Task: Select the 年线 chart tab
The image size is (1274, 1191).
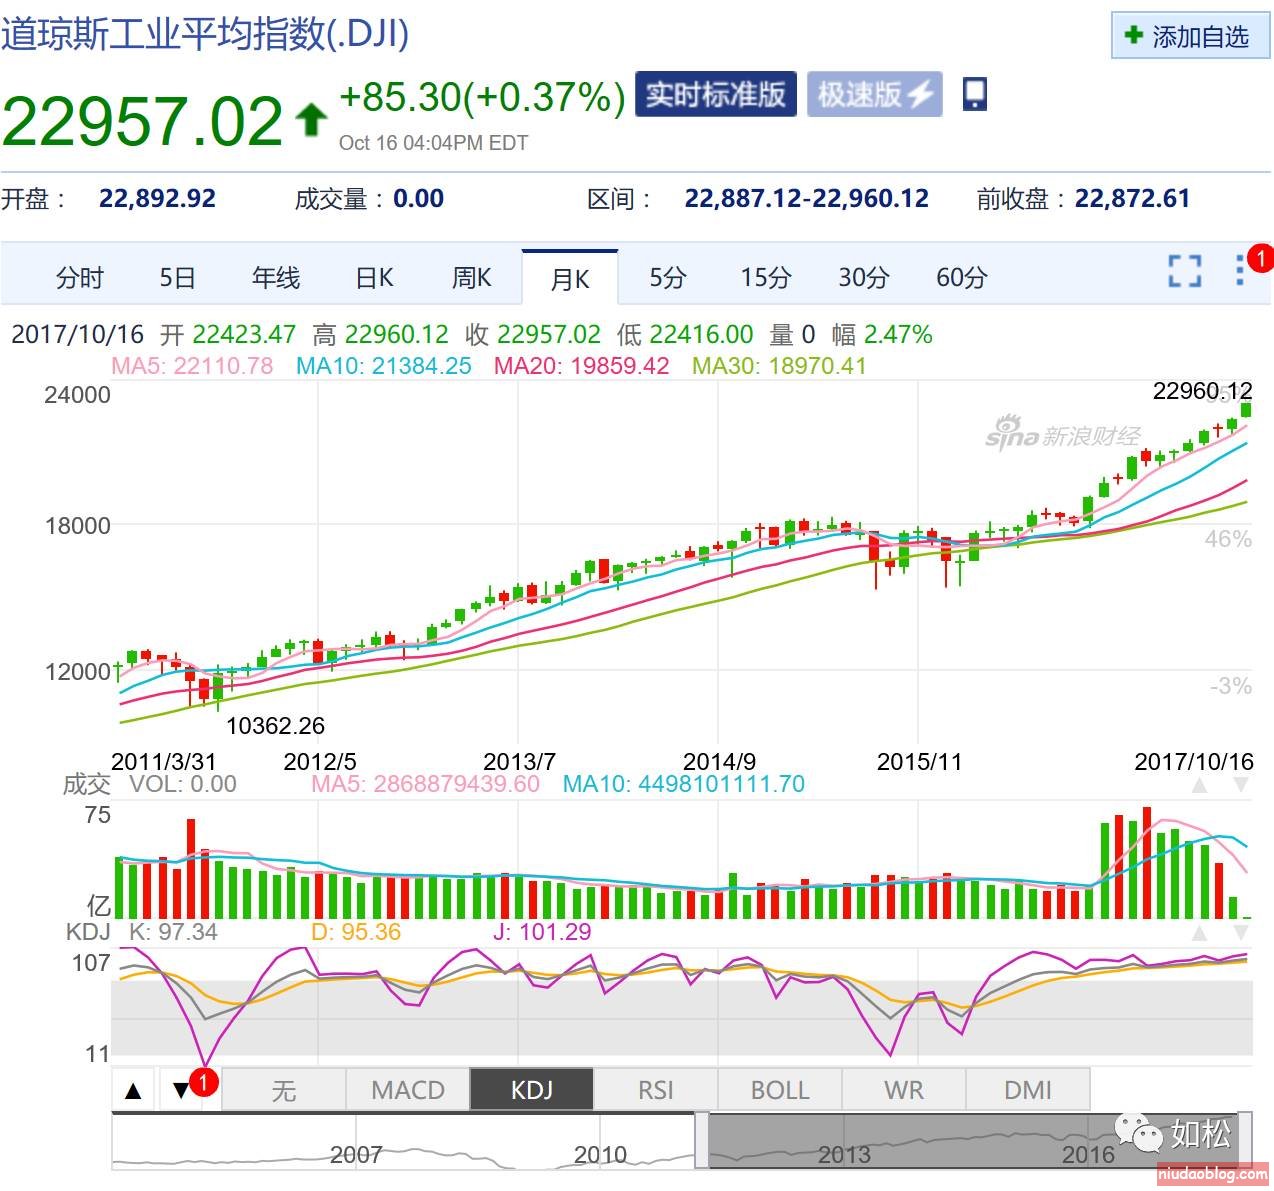Action: [x=275, y=277]
